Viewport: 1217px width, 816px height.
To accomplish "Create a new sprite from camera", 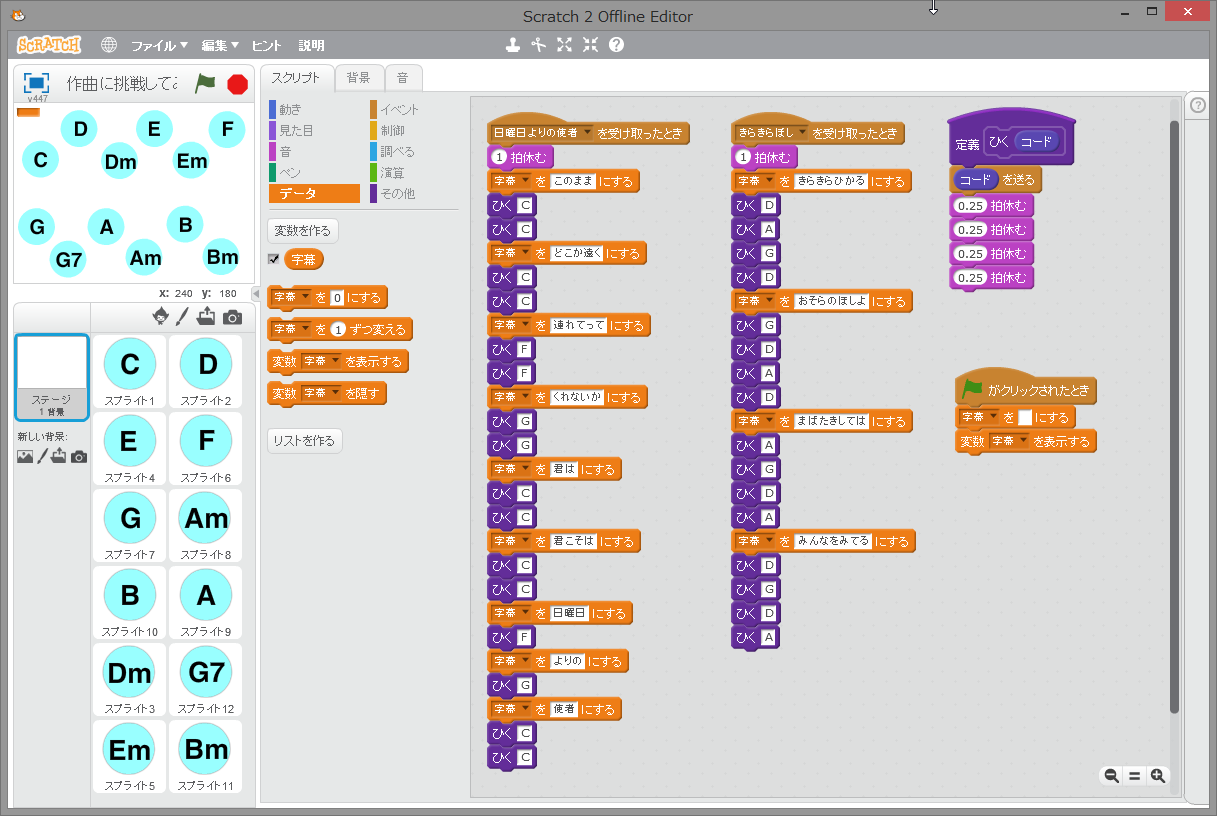I will 232,317.
